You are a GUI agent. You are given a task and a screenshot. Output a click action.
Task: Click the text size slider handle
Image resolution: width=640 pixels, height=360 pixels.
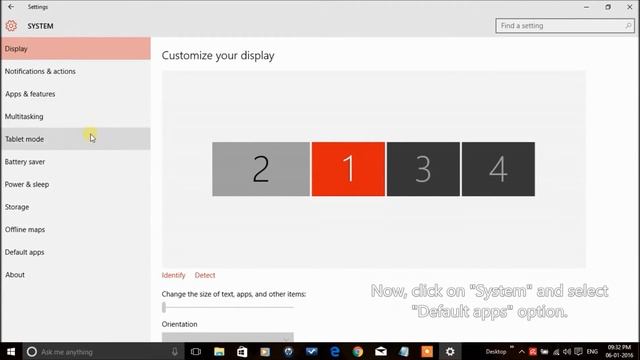click(164, 307)
